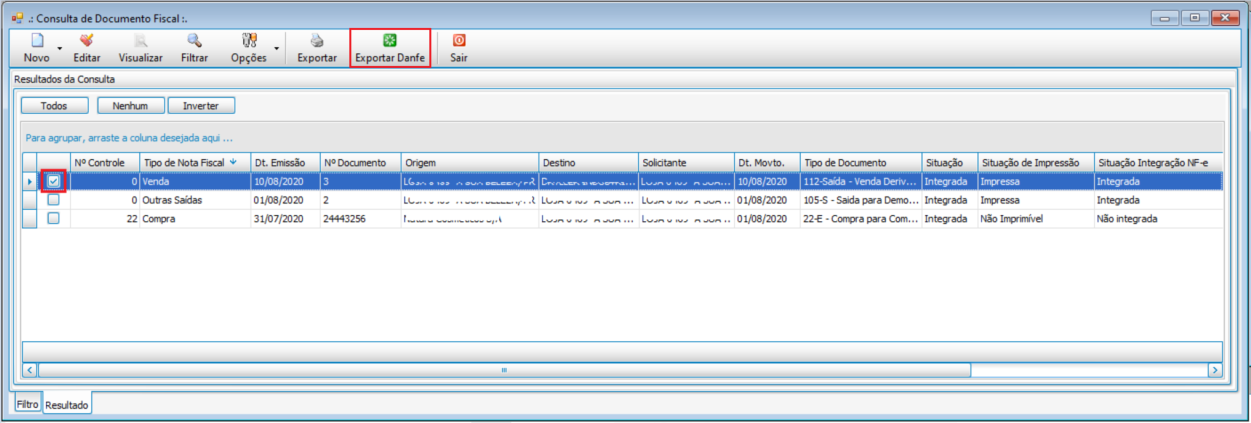Click emission date 31/07/2020
The width and height of the screenshot is (1251, 423).
pyautogui.click(x=285, y=218)
